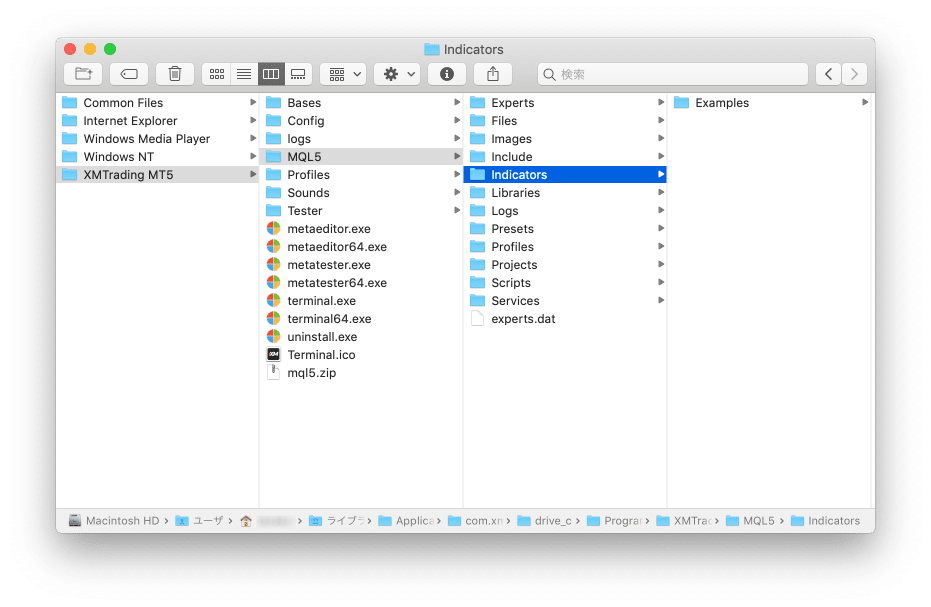Show info for the selected item

coord(446,74)
